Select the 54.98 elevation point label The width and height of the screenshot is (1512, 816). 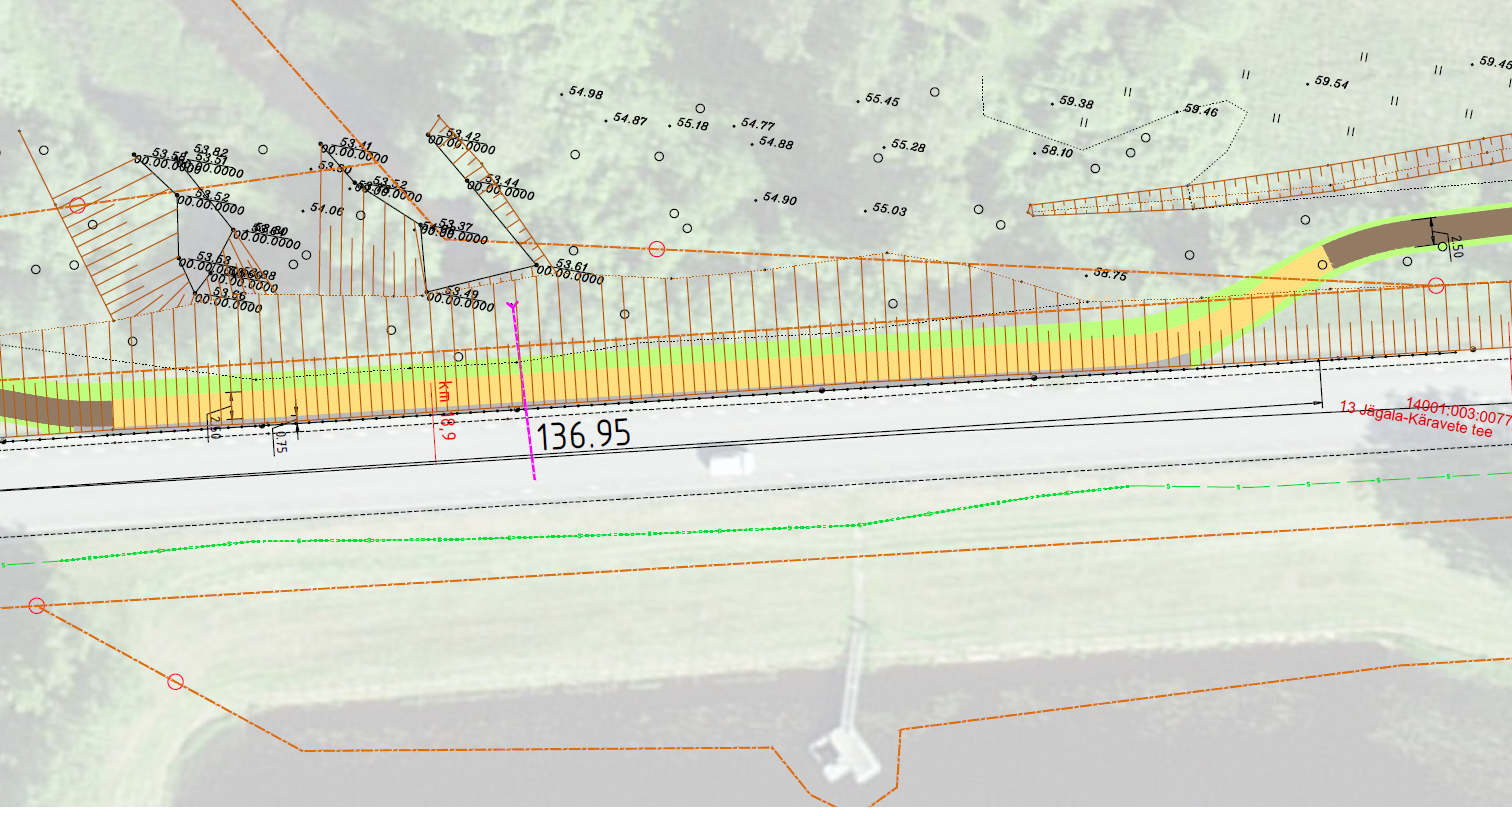585,93
